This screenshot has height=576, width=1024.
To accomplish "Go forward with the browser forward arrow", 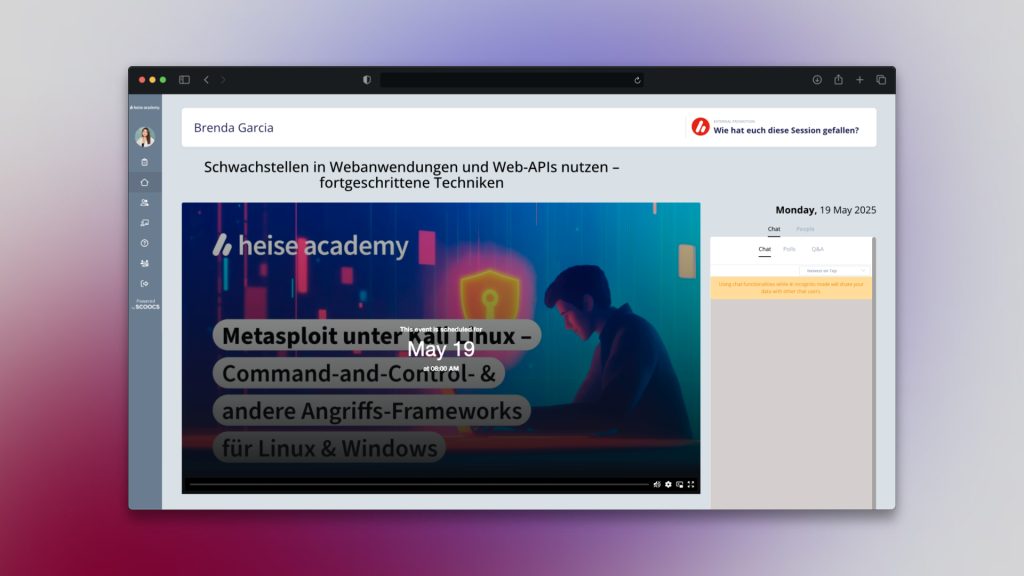I will tap(223, 80).
